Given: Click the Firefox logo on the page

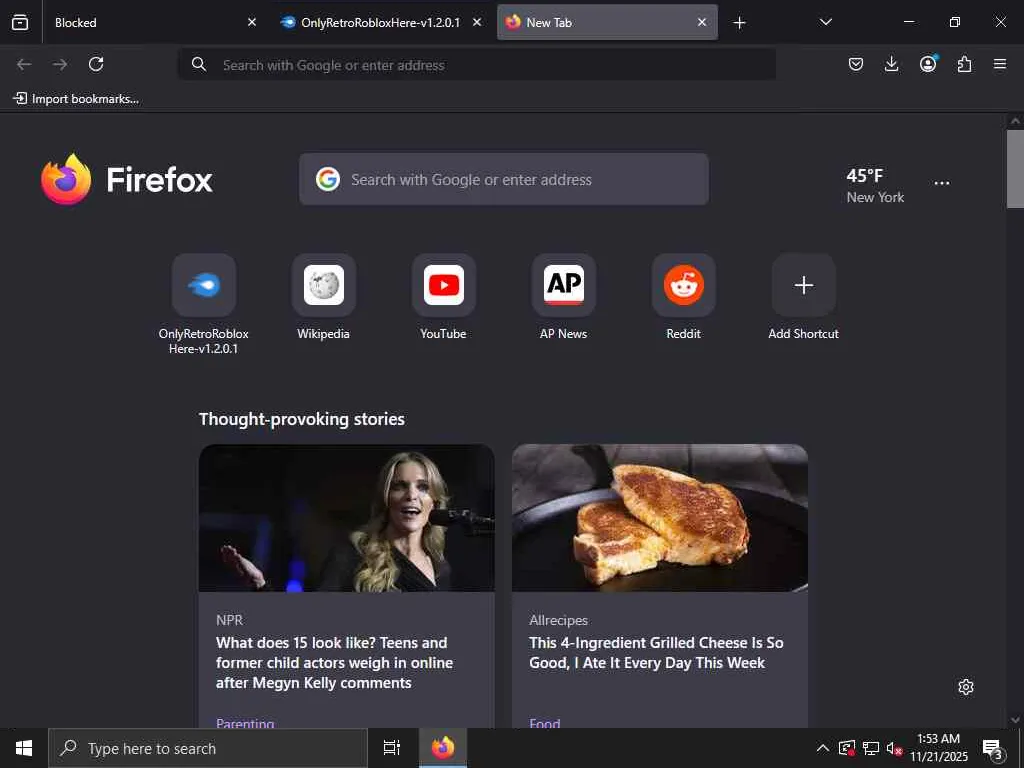Looking at the screenshot, I should tap(127, 179).
